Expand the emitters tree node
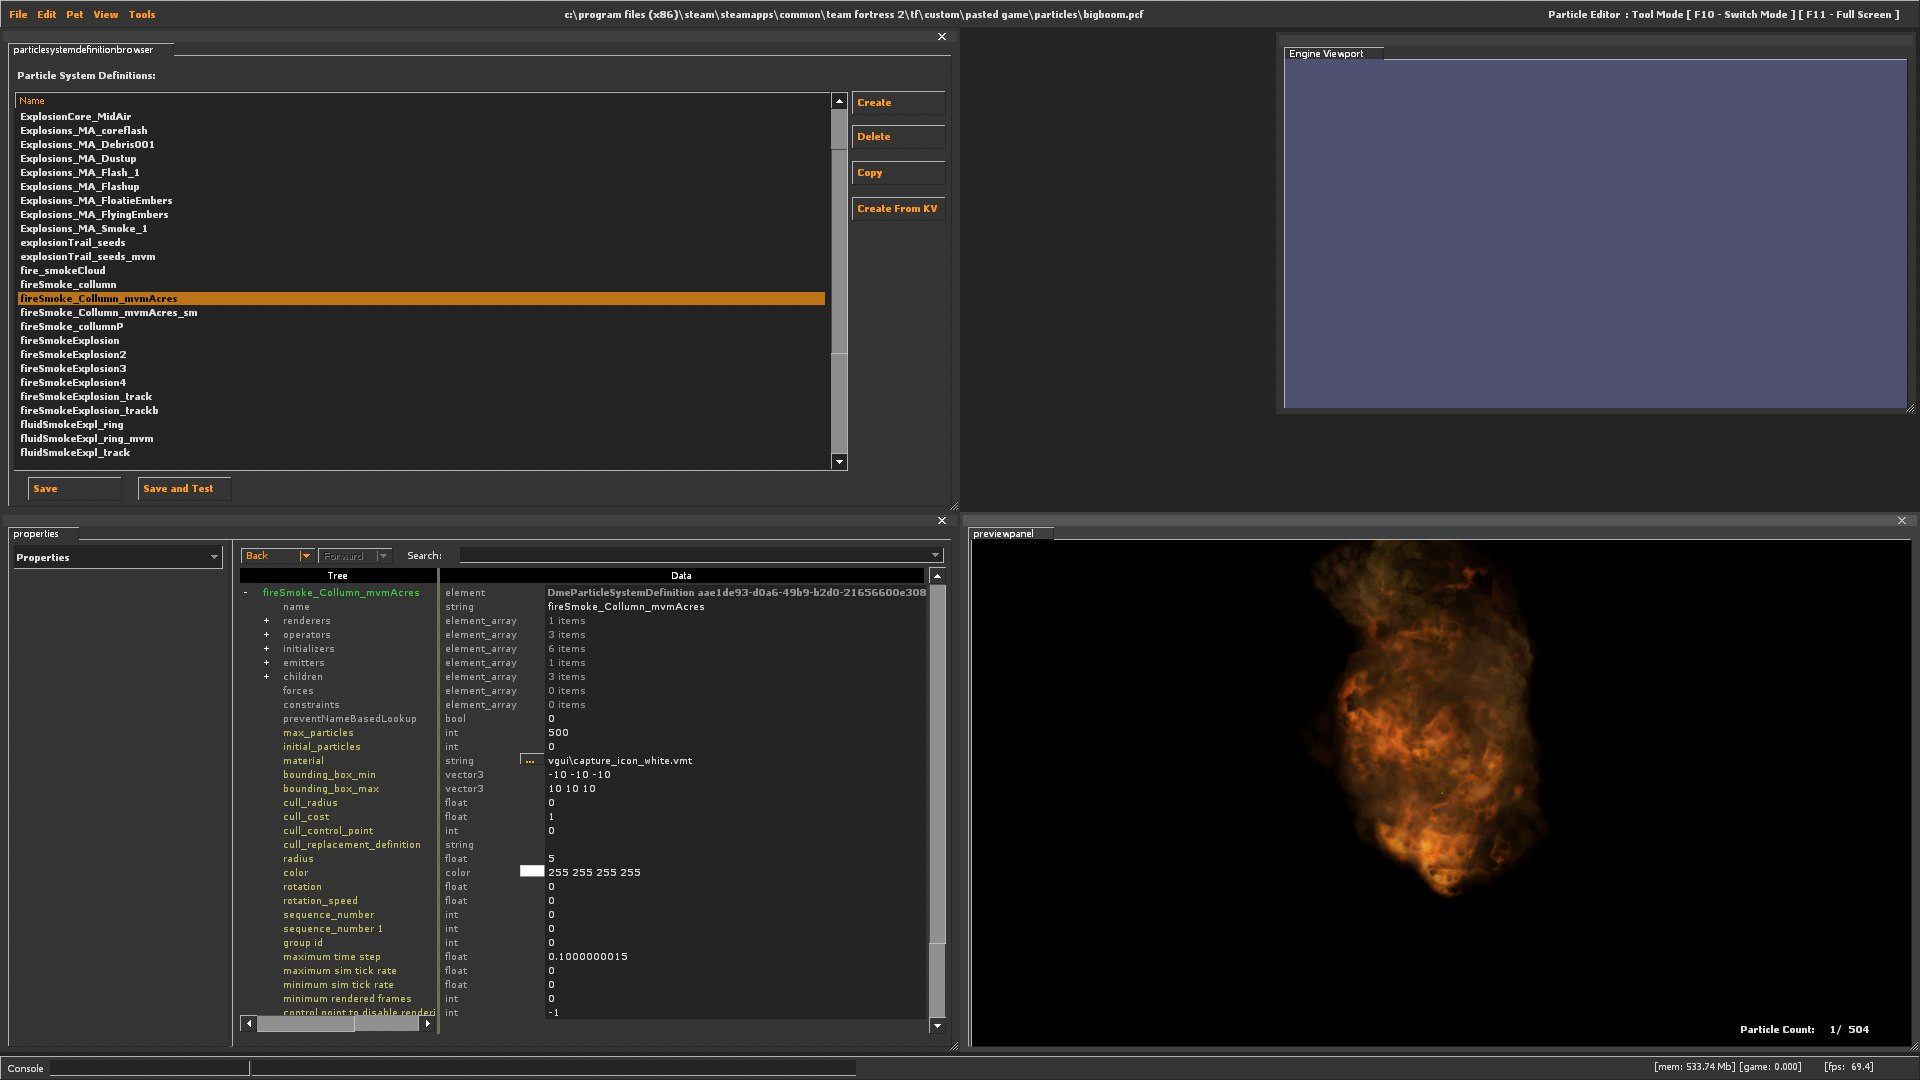 [266, 663]
